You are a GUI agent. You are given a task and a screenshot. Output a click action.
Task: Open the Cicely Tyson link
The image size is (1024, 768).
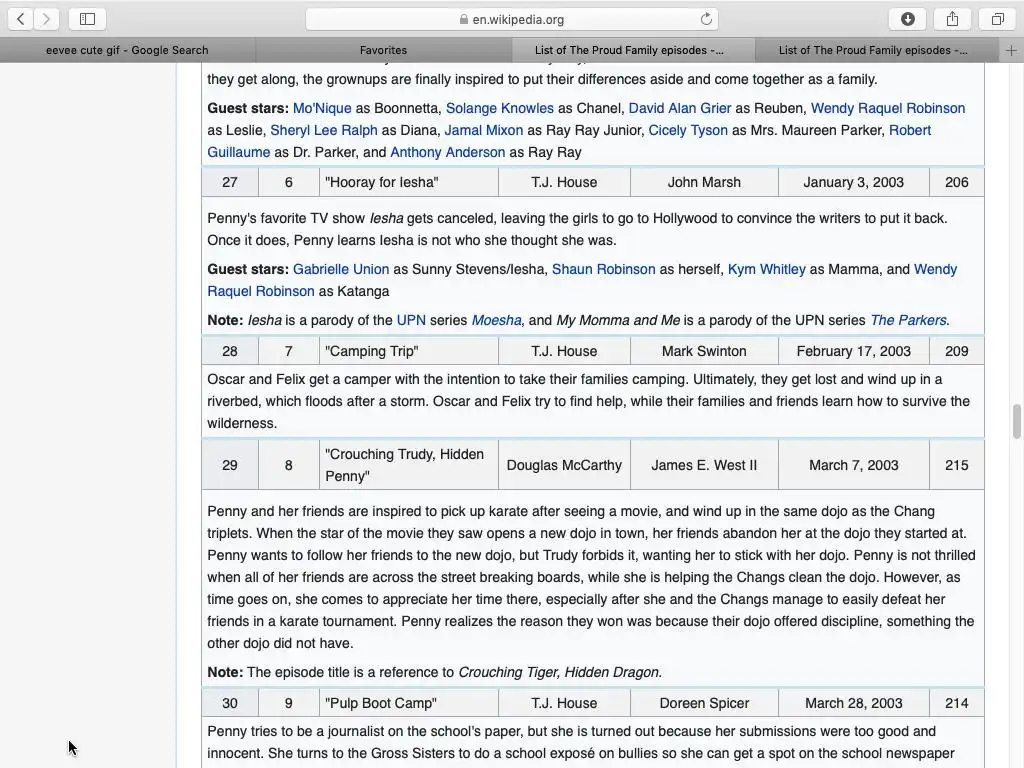click(x=688, y=131)
